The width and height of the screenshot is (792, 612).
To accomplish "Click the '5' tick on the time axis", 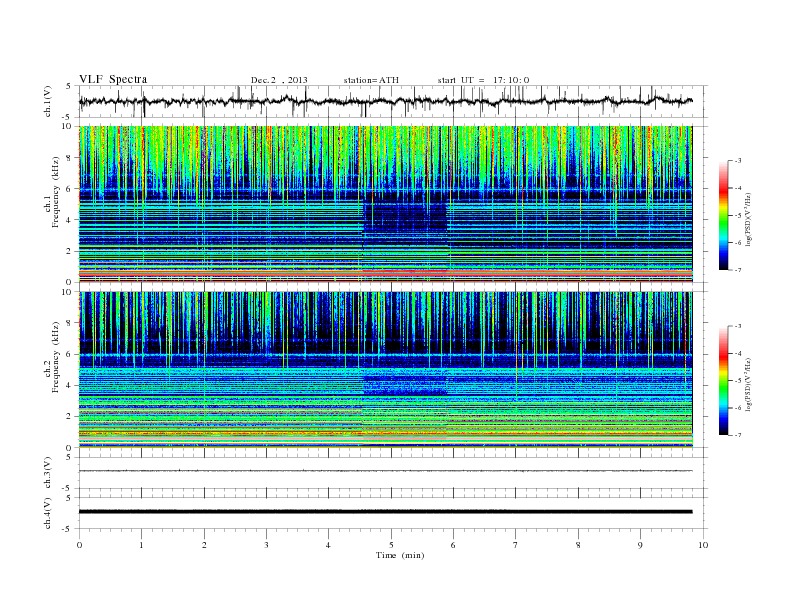I will (x=391, y=545).
